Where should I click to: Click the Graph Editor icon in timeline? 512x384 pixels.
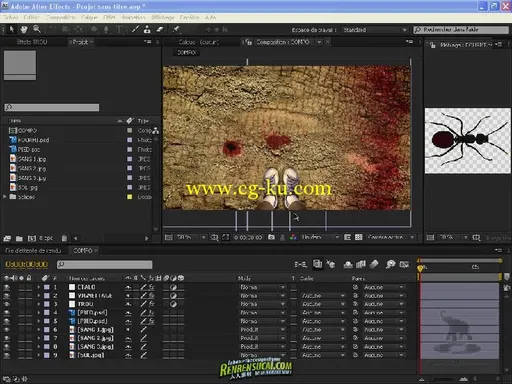(x=404, y=264)
